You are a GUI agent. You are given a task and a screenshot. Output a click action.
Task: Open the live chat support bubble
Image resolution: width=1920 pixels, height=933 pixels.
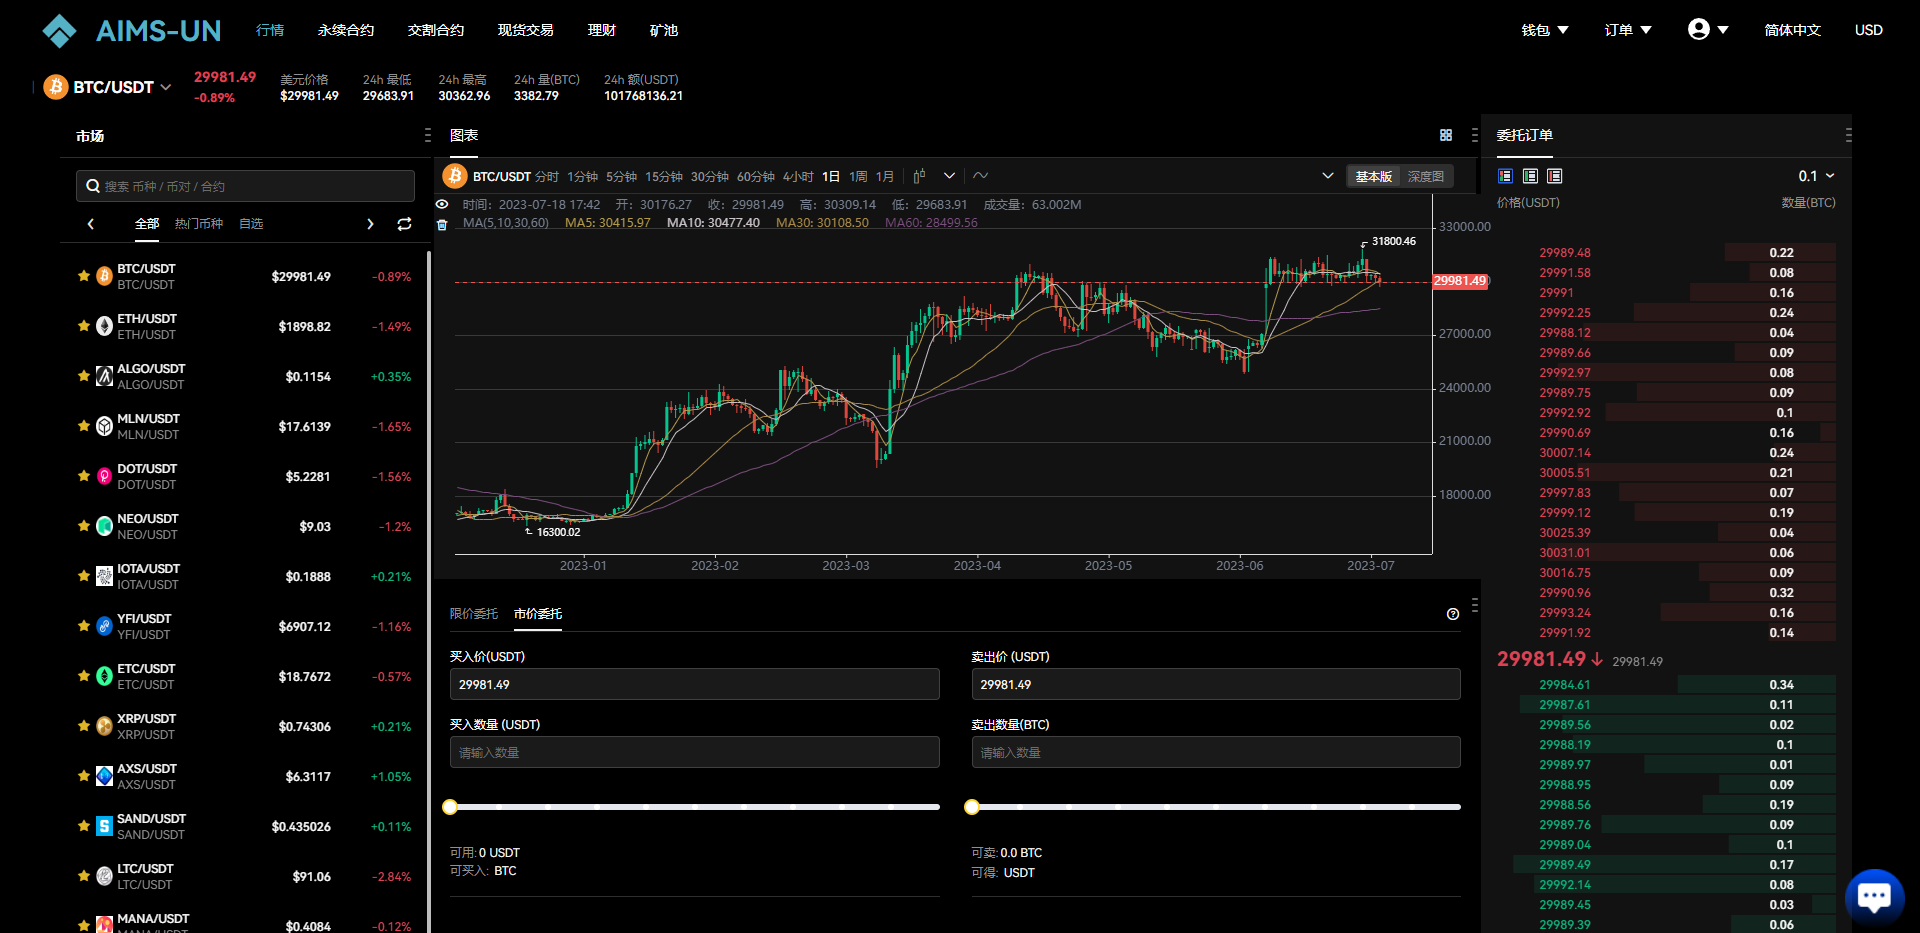(x=1873, y=896)
